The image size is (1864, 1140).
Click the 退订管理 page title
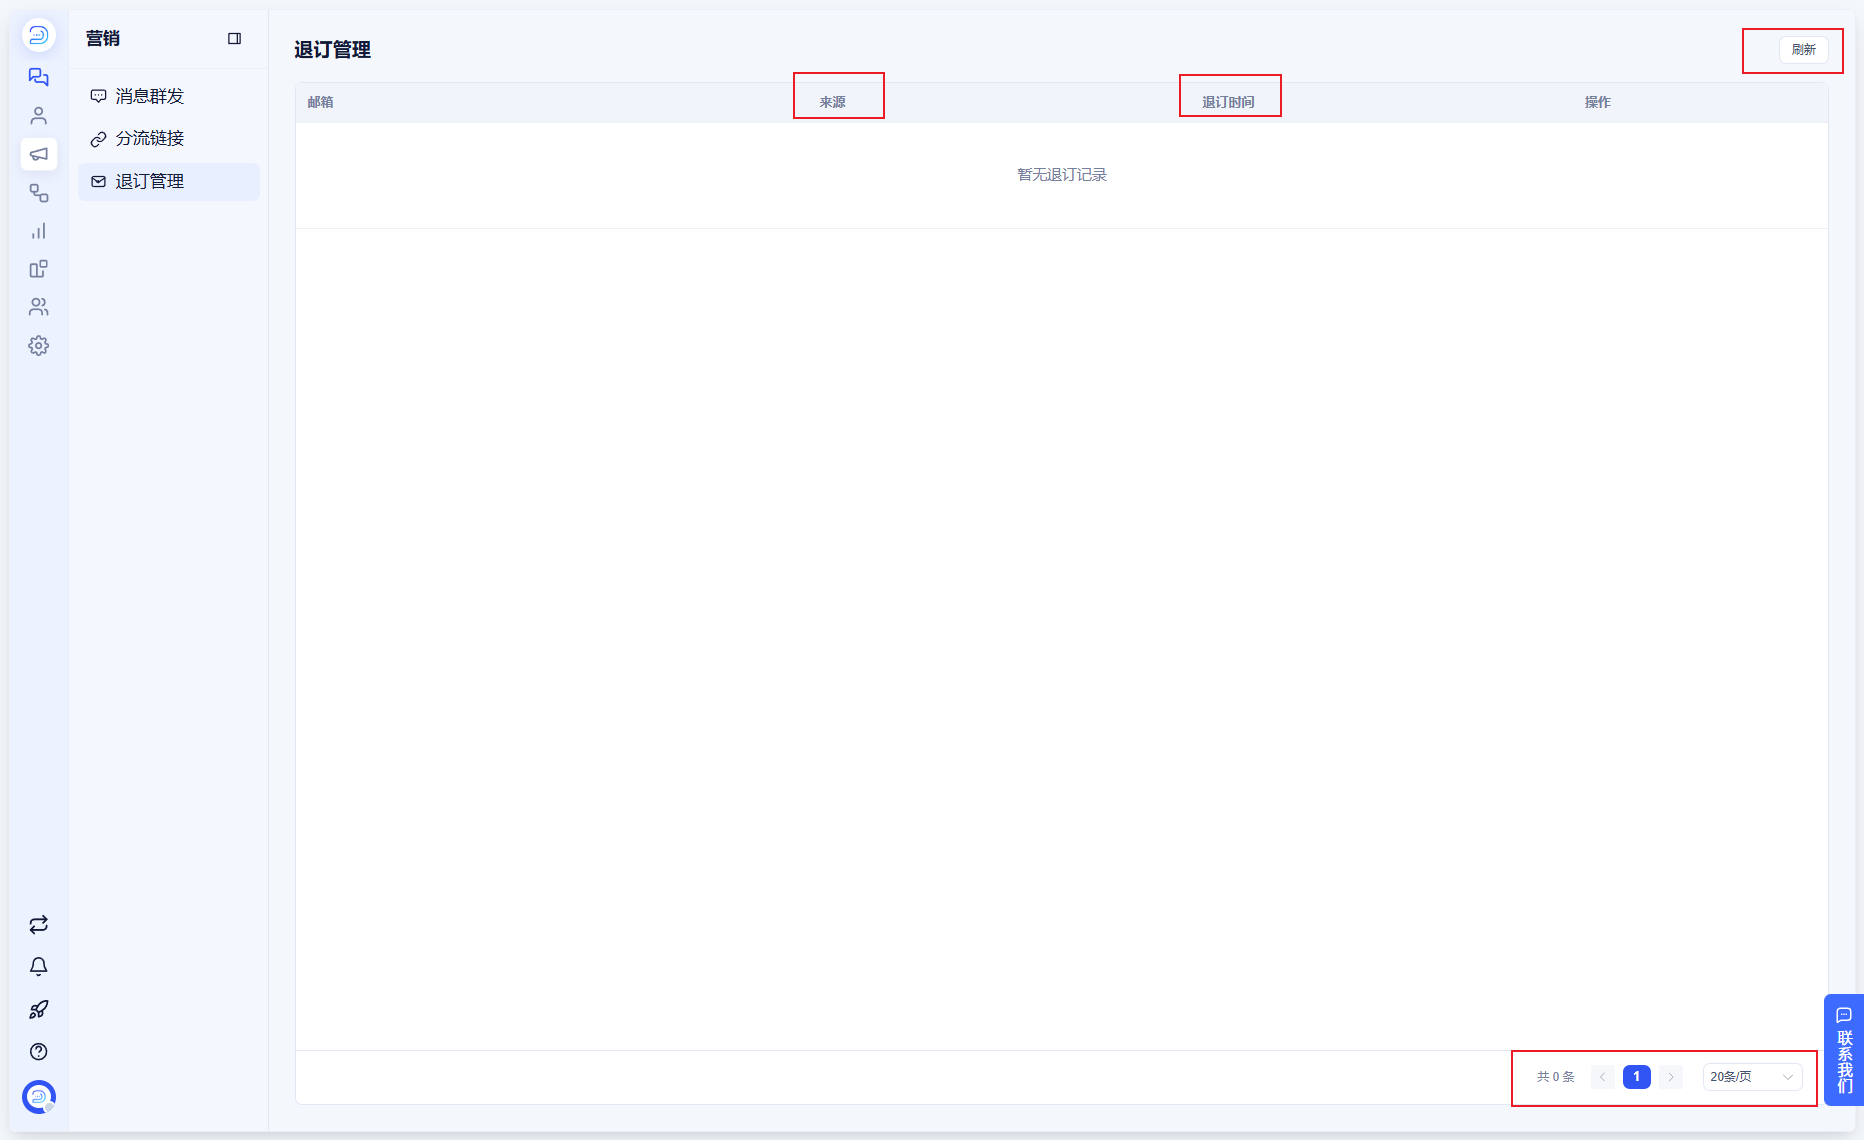(x=332, y=50)
